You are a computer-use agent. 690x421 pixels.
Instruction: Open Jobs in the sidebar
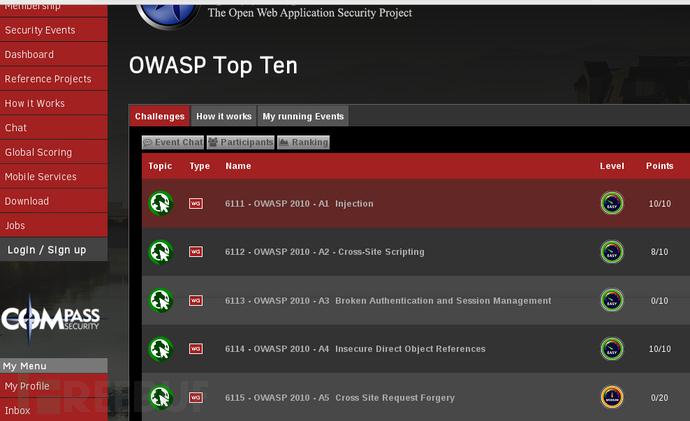(x=54, y=225)
